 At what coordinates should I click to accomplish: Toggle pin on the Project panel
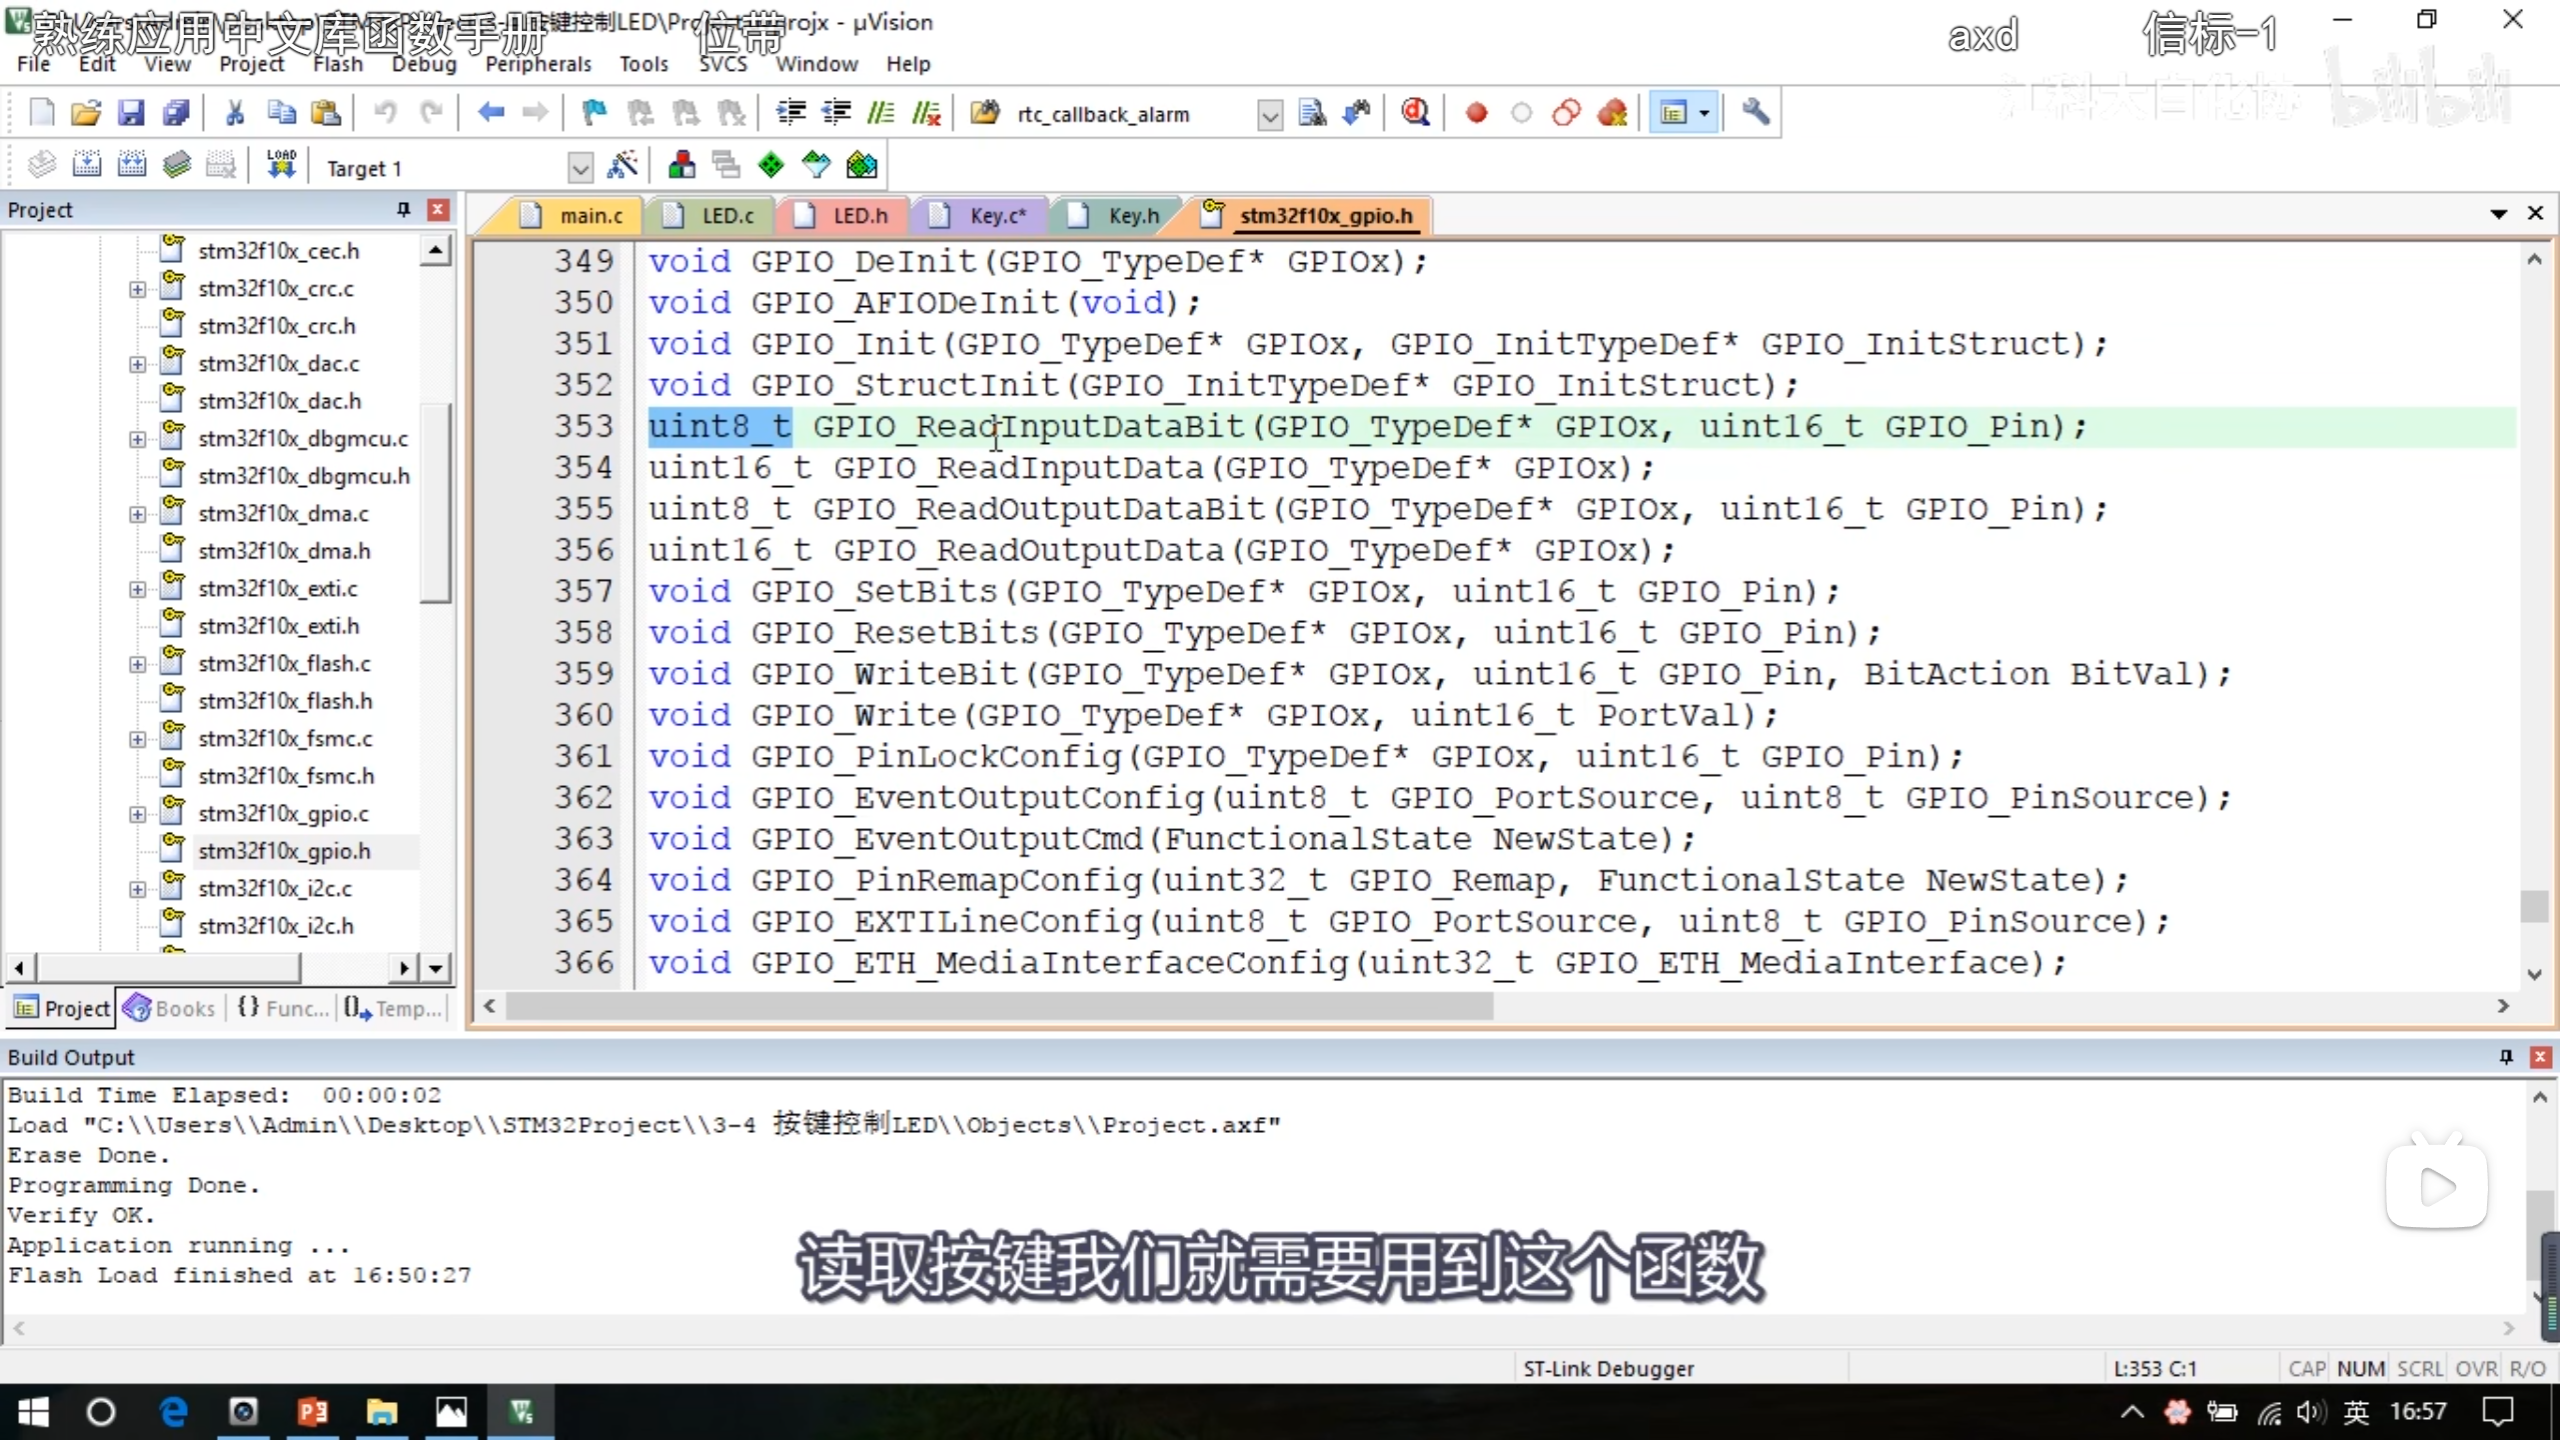pyautogui.click(x=403, y=209)
